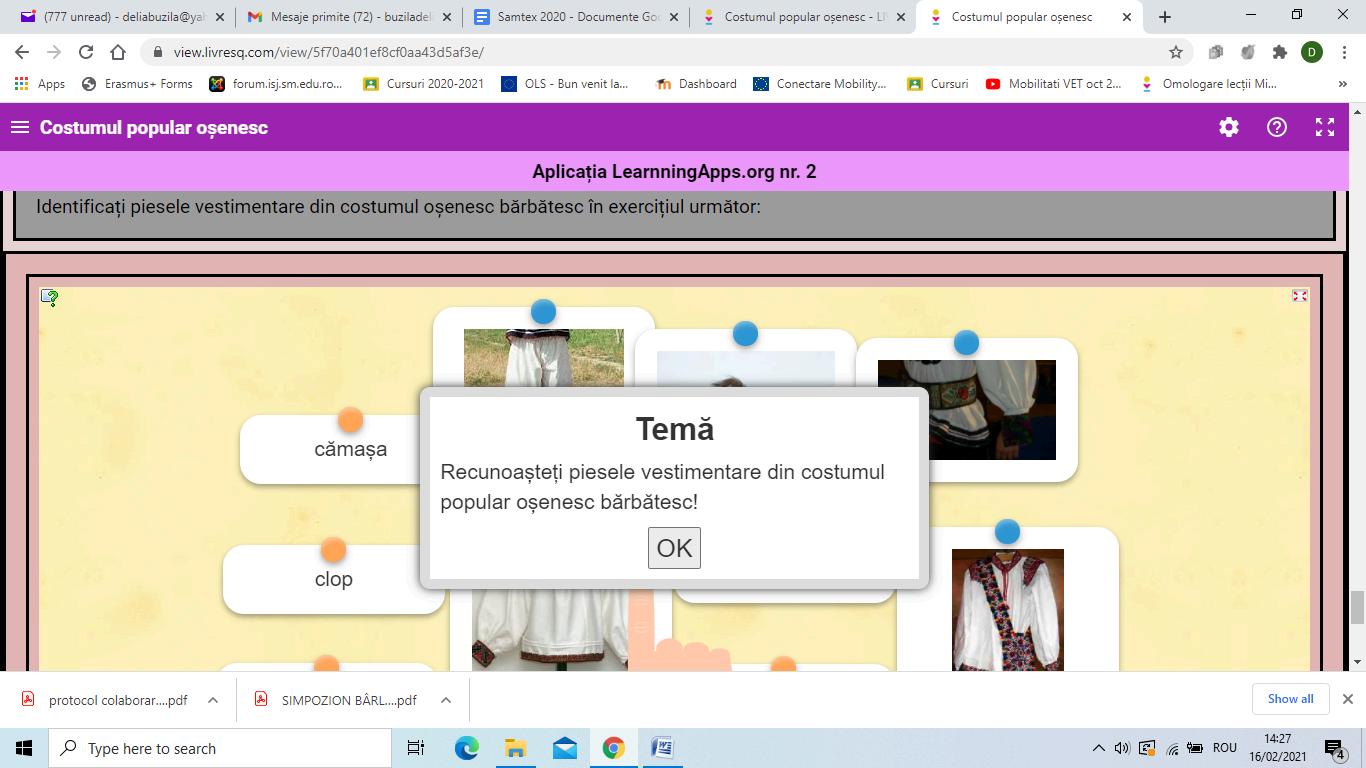
Task: Open Omologare lecții bookmark
Action: tap(1208, 84)
